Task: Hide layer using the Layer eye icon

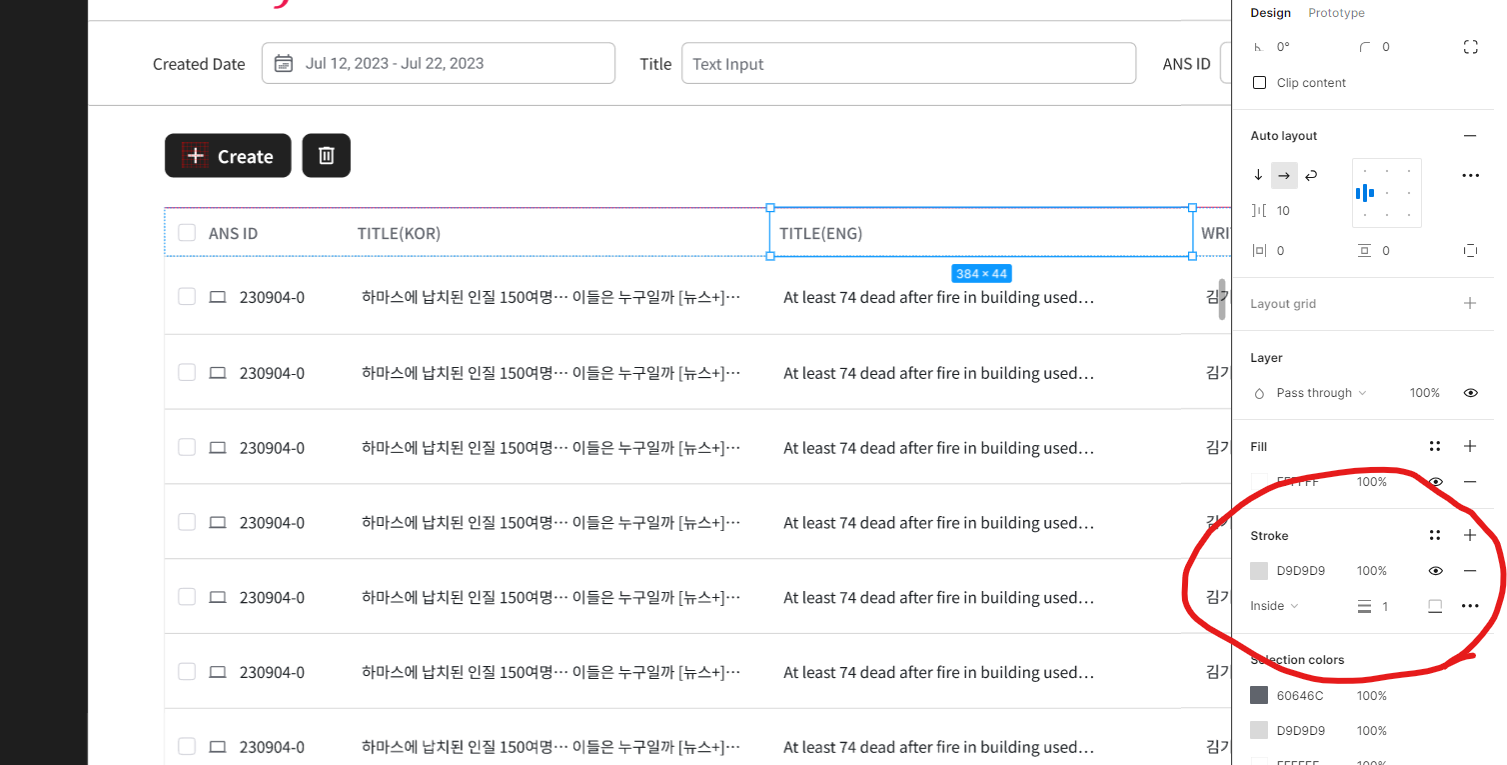Action: click(x=1470, y=393)
